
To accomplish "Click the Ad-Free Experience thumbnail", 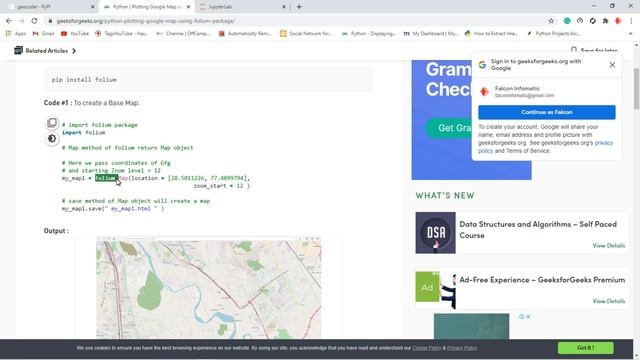I will point(436,289).
